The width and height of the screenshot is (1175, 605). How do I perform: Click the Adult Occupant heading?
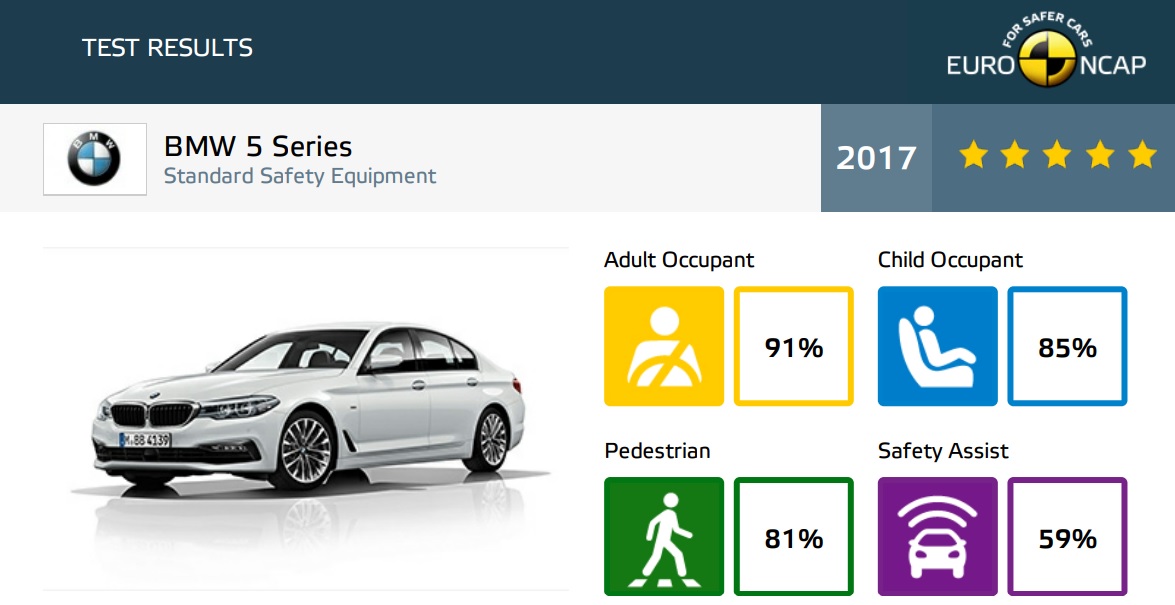coord(679,260)
